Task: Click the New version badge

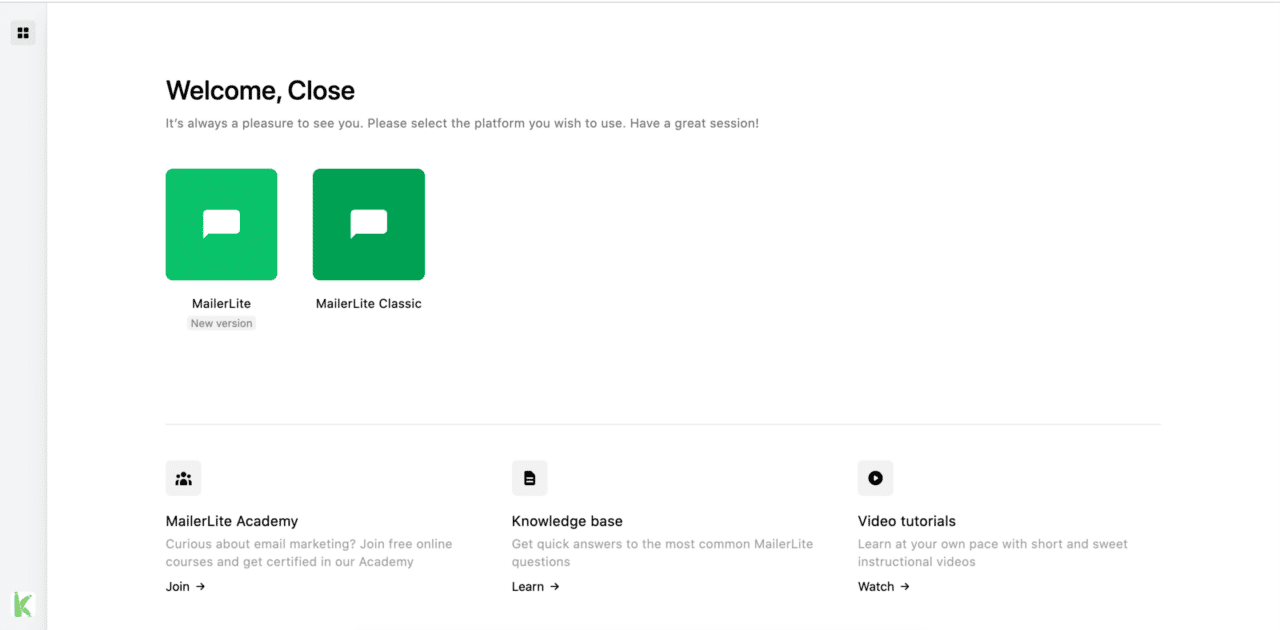Action: [x=221, y=322]
